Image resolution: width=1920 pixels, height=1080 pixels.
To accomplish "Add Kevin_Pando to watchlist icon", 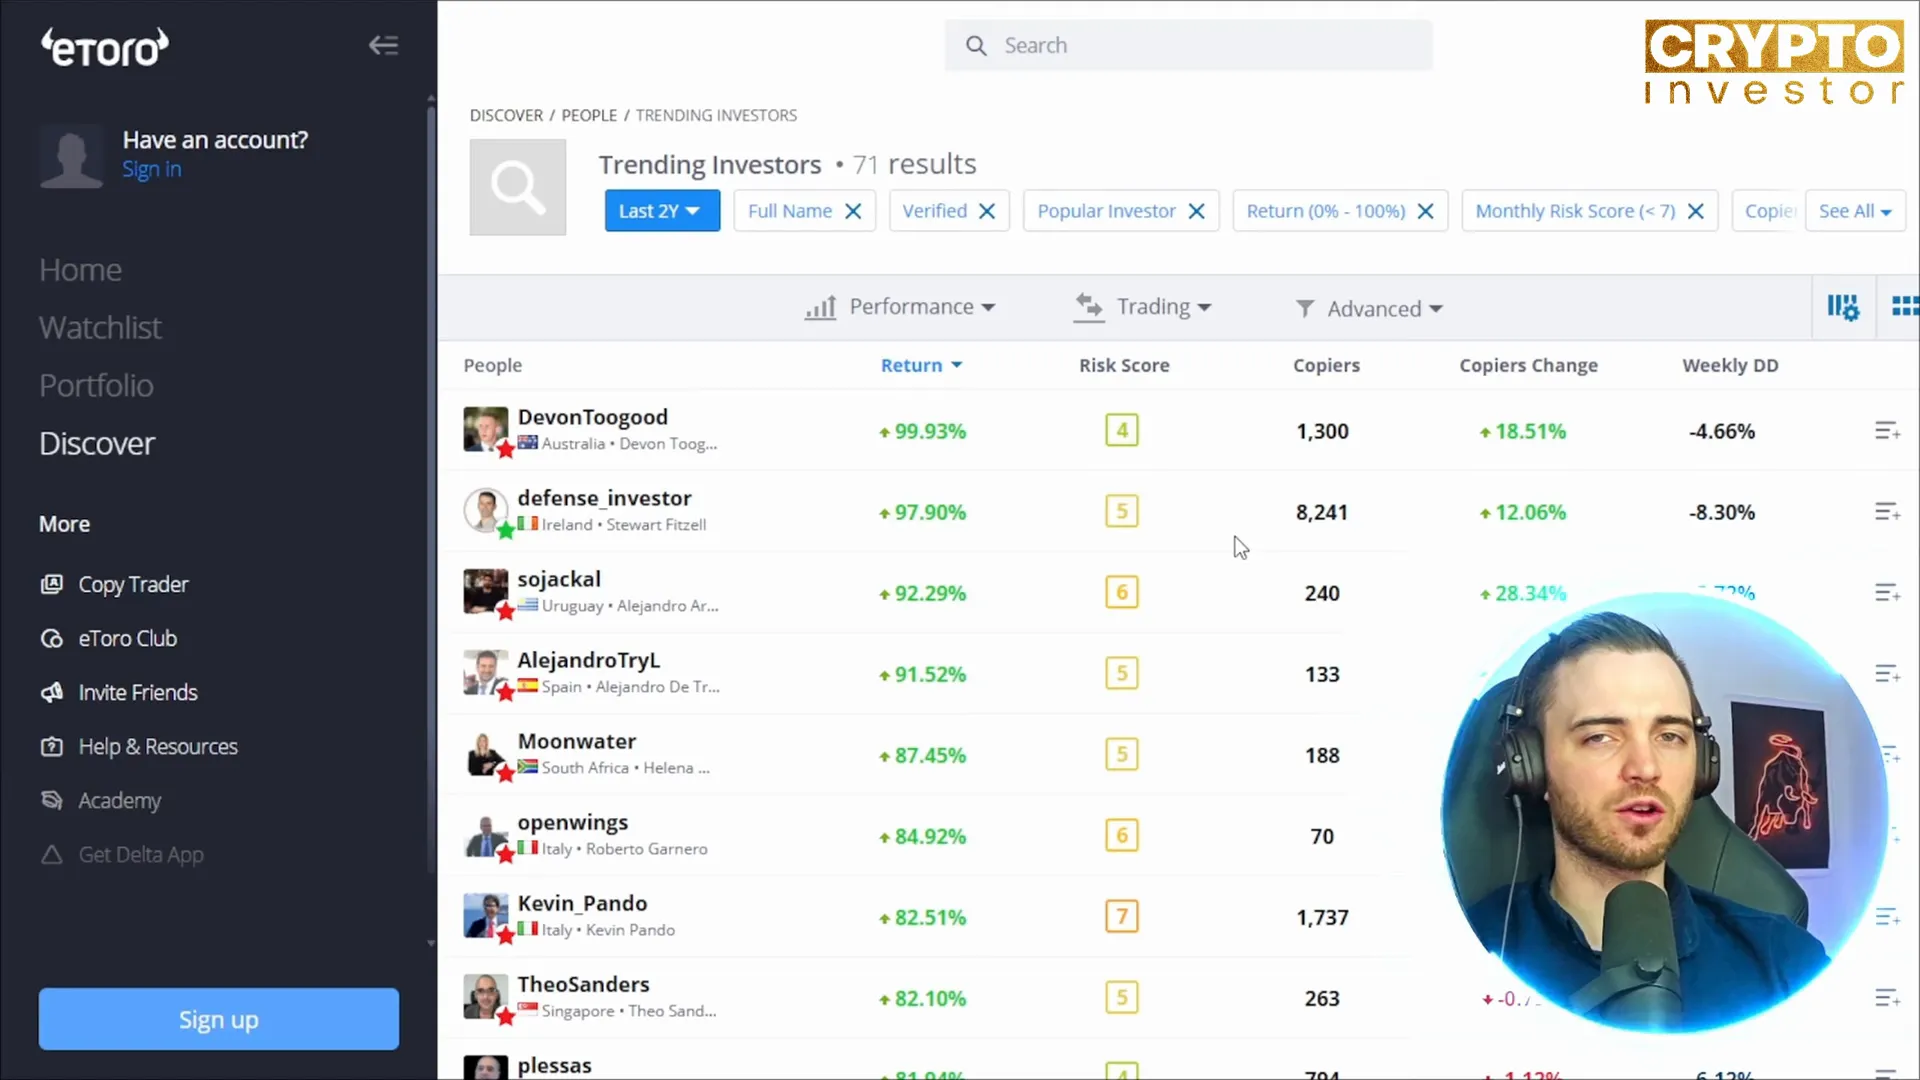I will coord(1887,917).
